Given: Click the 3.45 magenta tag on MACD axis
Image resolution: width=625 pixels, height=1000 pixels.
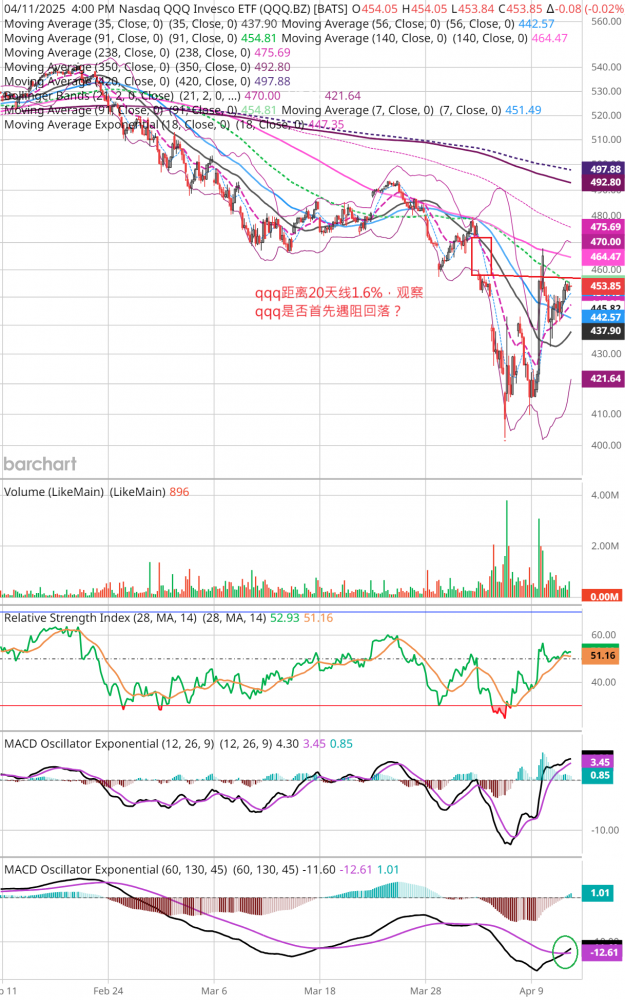Looking at the screenshot, I should click(600, 762).
